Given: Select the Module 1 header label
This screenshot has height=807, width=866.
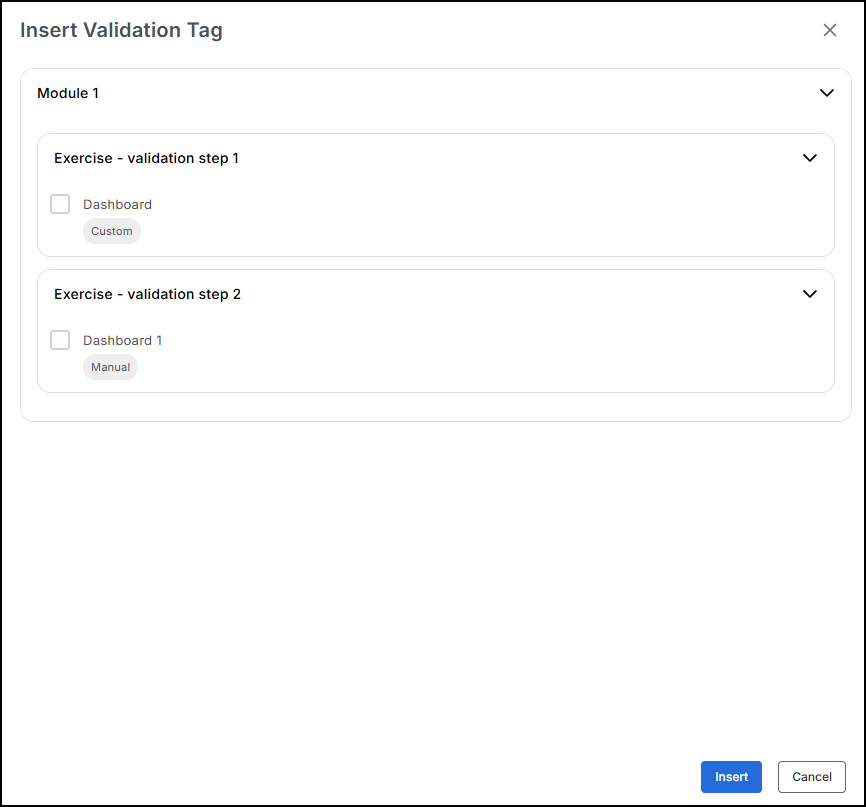Looking at the screenshot, I should tap(68, 93).
